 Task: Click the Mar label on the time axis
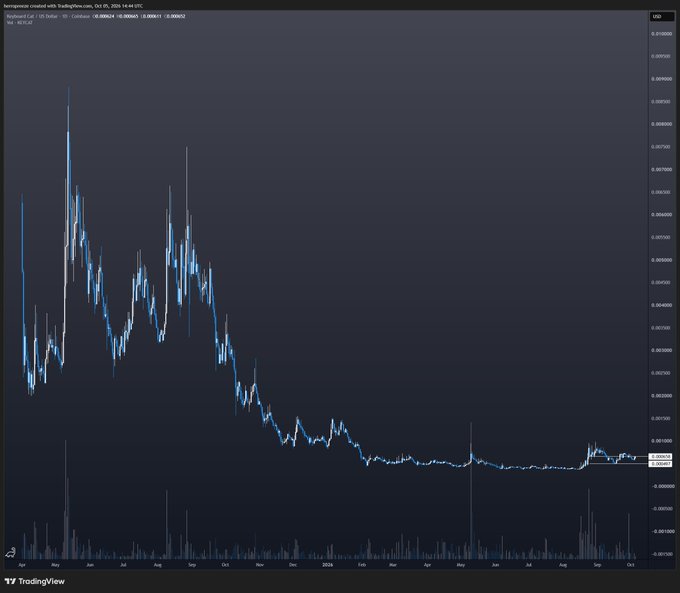tap(393, 565)
